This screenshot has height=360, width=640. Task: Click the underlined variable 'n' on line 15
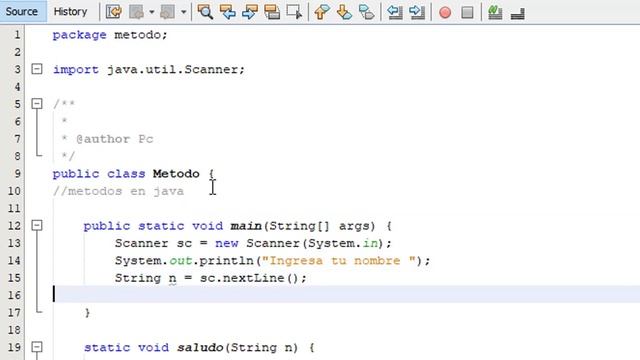[x=172, y=278]
